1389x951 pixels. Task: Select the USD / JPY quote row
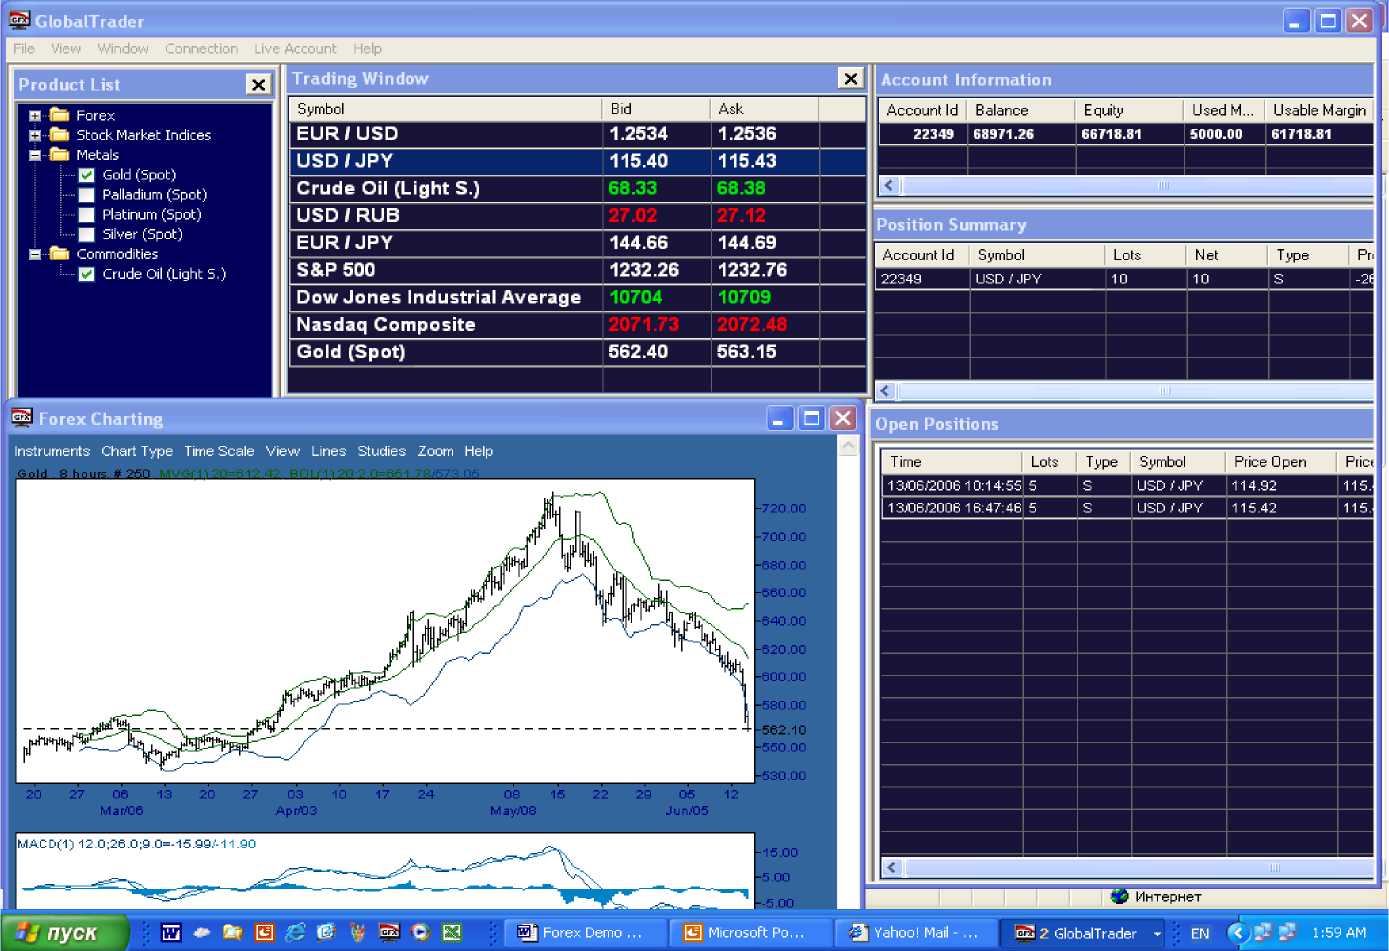tap(577, 161)
